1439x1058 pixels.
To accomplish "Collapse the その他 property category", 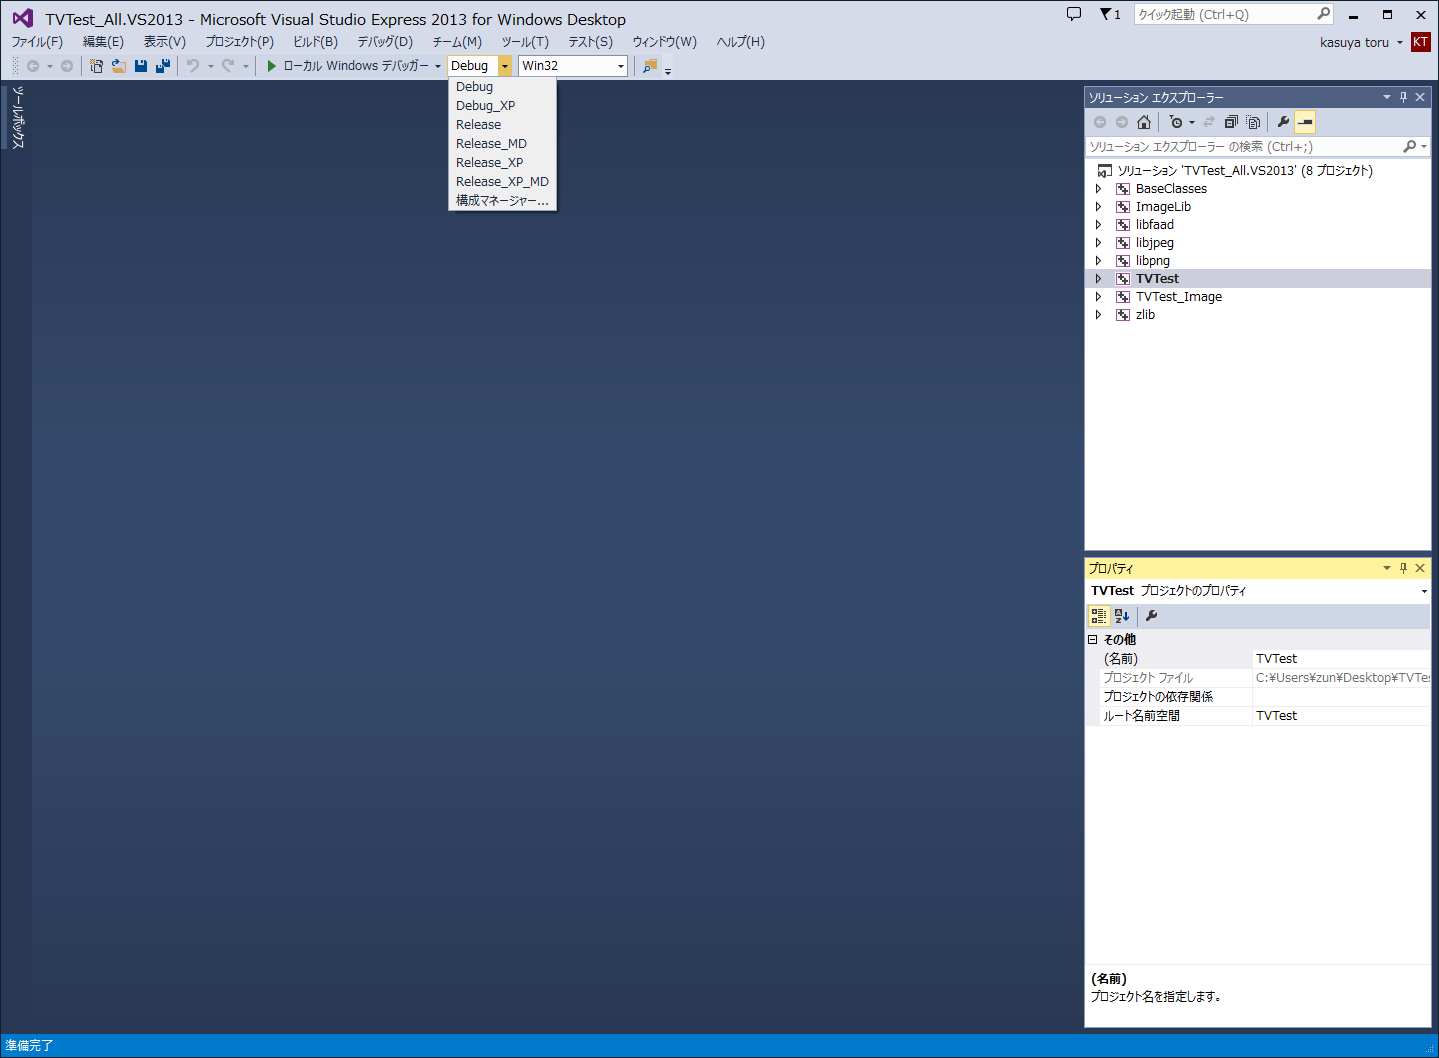I will (1092, 640).
